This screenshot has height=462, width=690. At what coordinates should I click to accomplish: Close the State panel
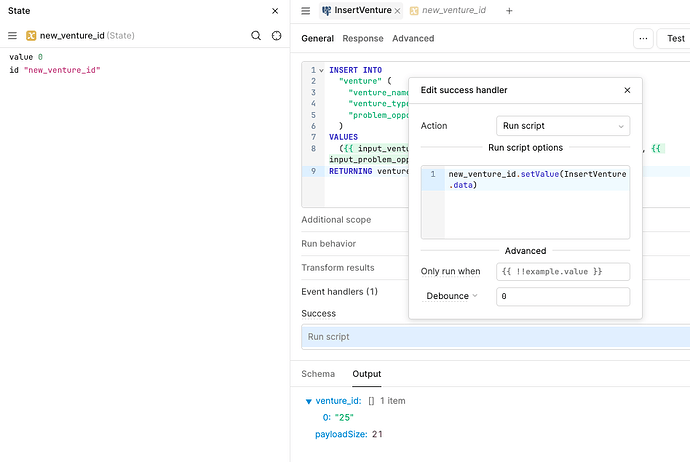coord(276,11)
